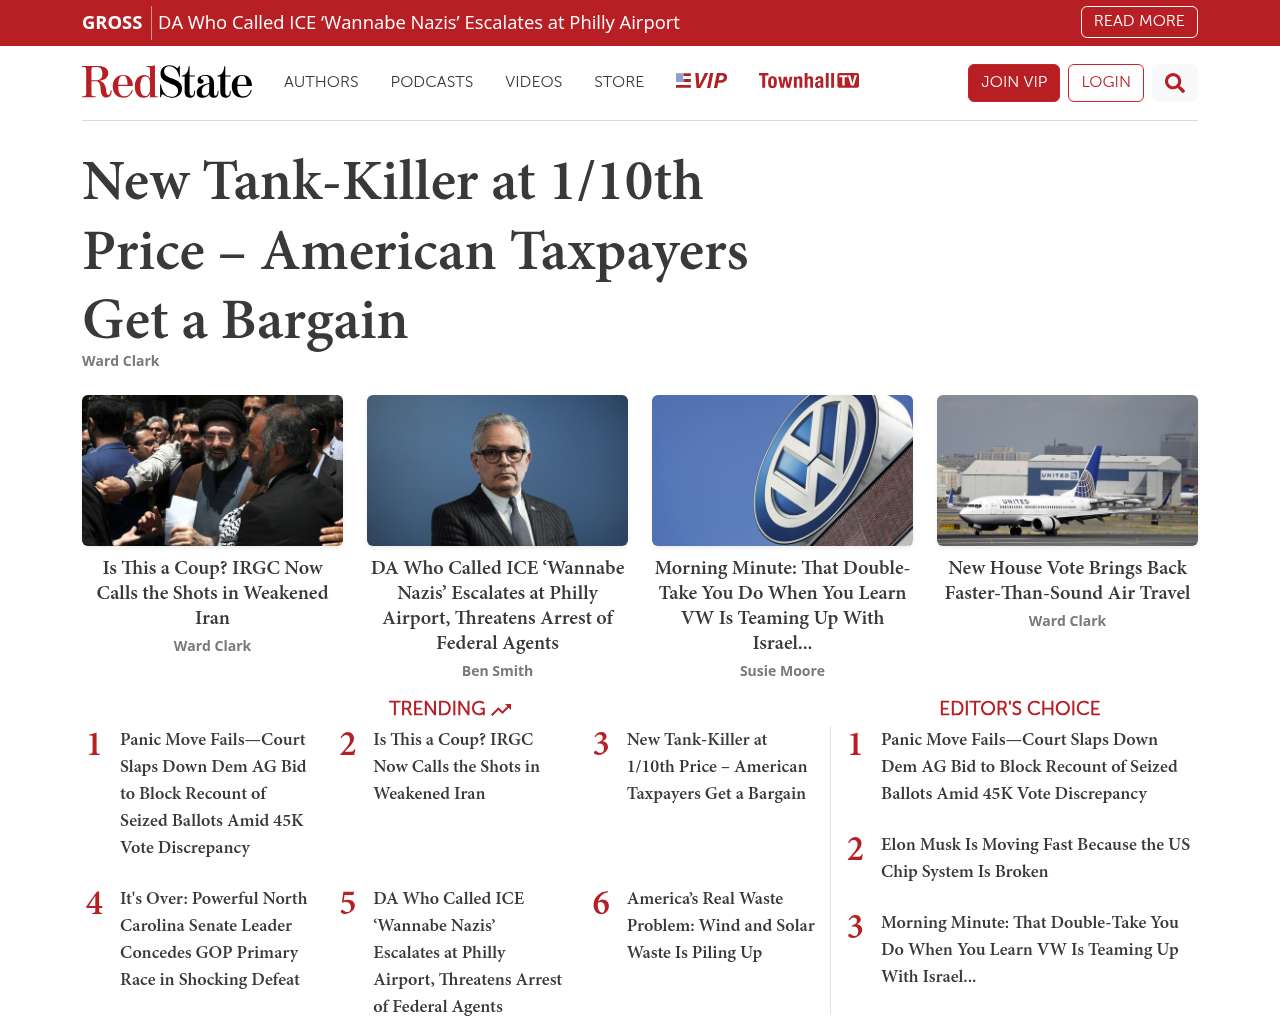This screenshot has width=1280, height=1024.
Task: Open the IRGC crowd photo thumbnail
Action: coord(212,470)
